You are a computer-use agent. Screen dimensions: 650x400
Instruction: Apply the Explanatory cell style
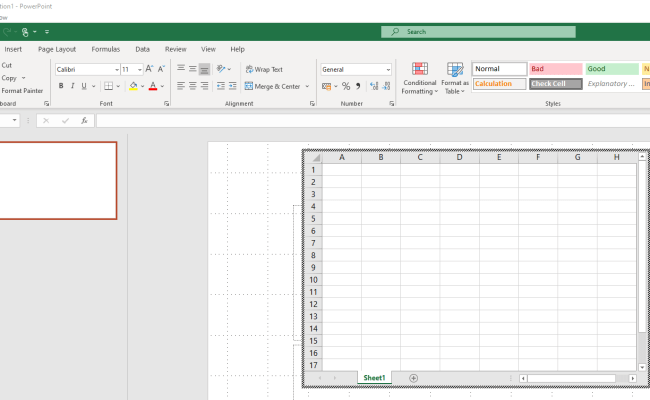tap(612, 84)
